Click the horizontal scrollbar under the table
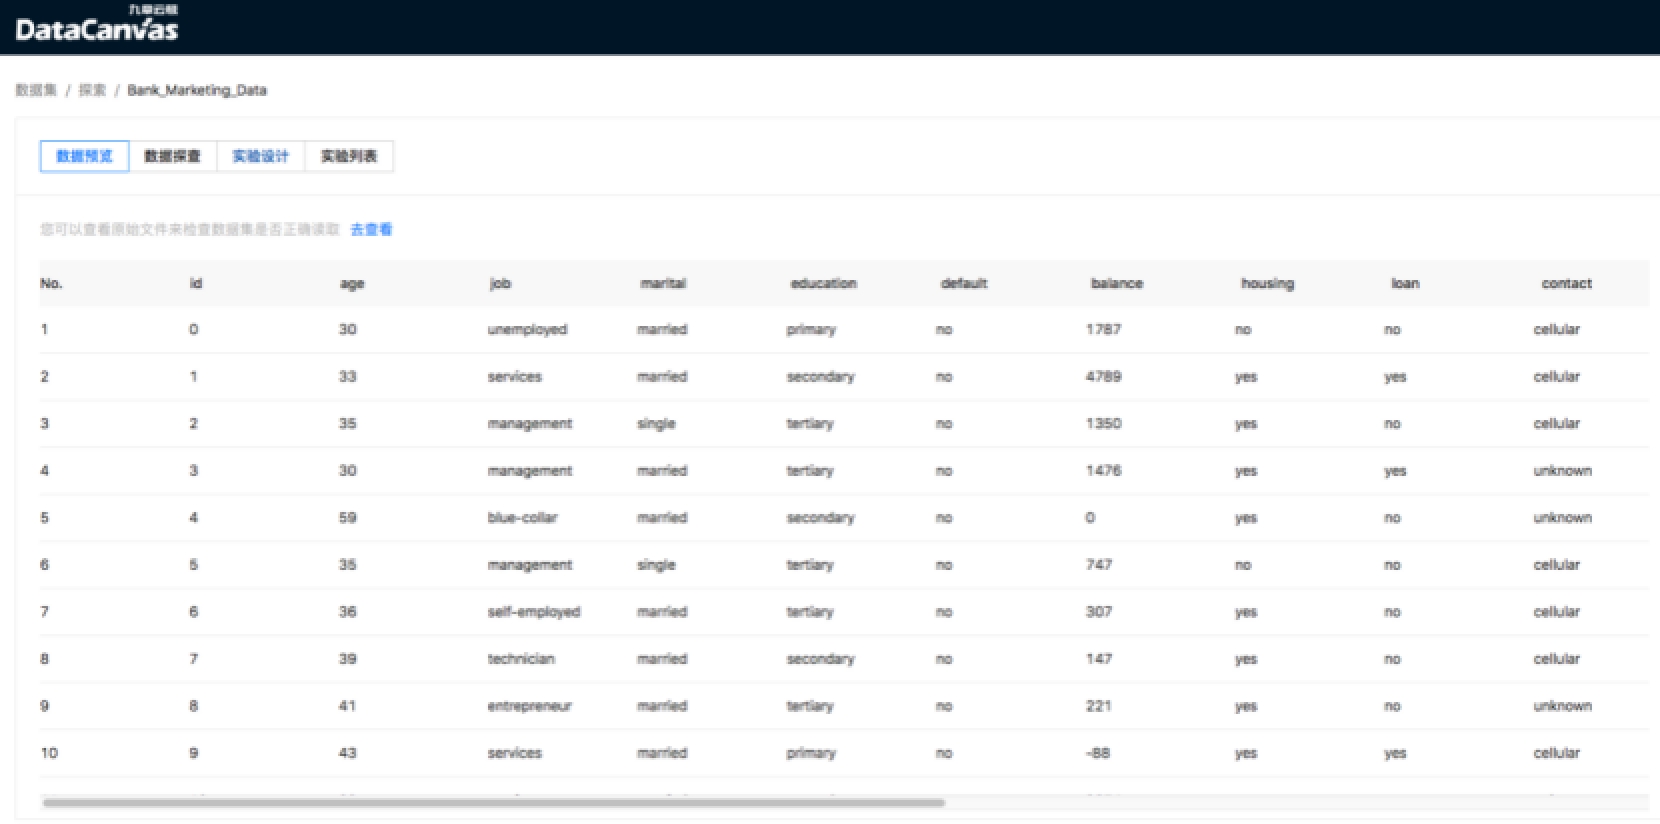The image size is (1660, 824). point(493,802)
